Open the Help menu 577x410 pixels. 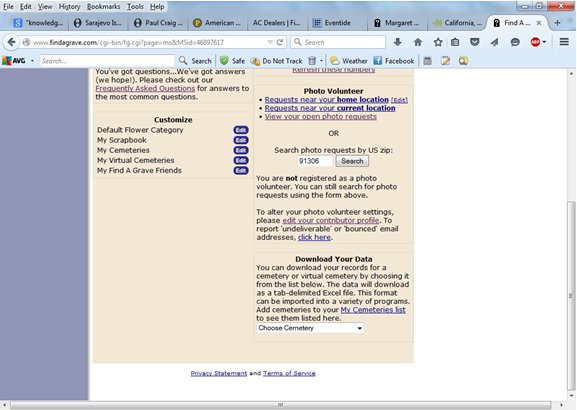click(x=157, y=7)
